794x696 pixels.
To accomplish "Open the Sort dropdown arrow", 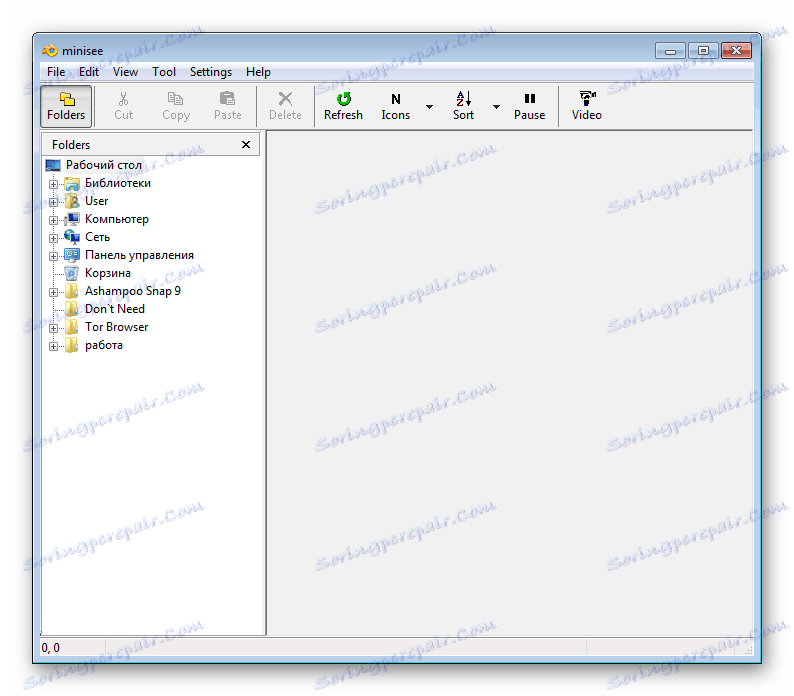I will click(496, 106).
